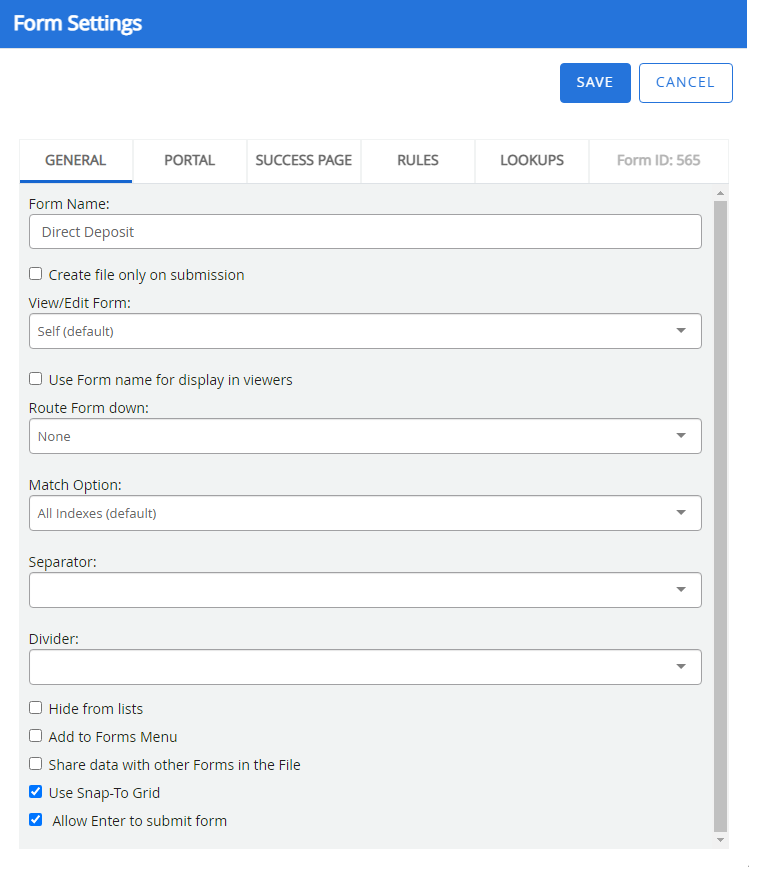Toggle the Hide from lists checkbox
Viewport: 759px width, 877px height.
pos(36,708)
